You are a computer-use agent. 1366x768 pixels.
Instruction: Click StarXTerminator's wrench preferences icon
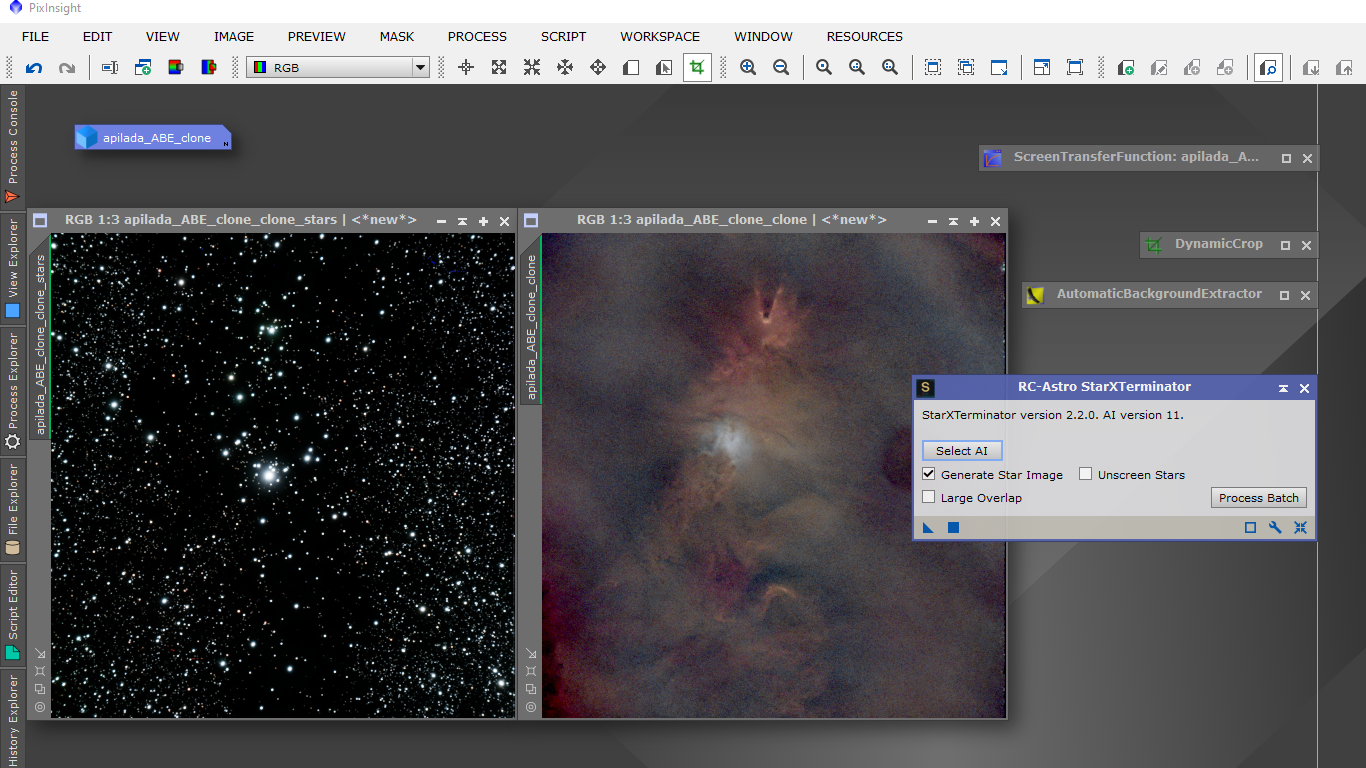pos(1275,528)
